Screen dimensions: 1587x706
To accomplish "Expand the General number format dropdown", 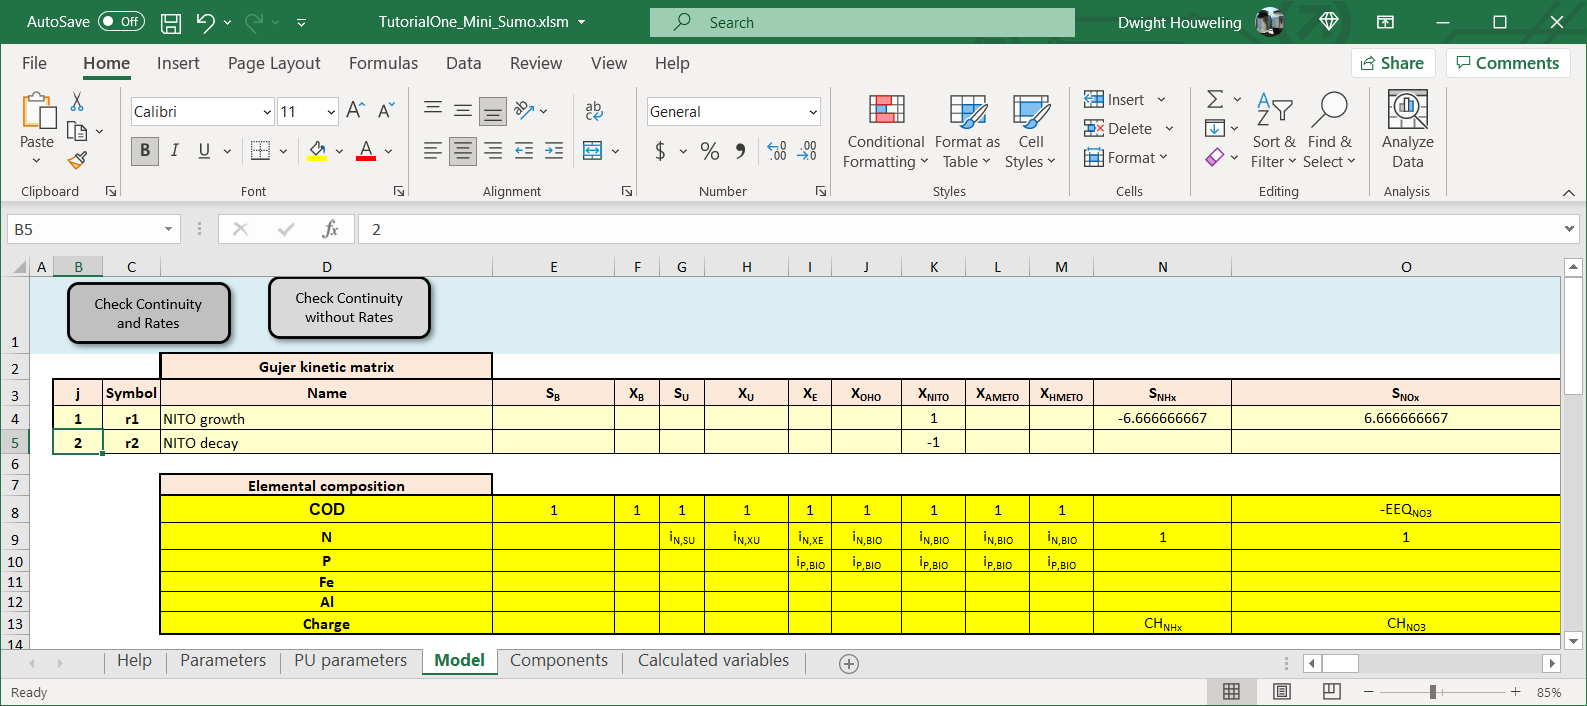I will tap(812, 112).
